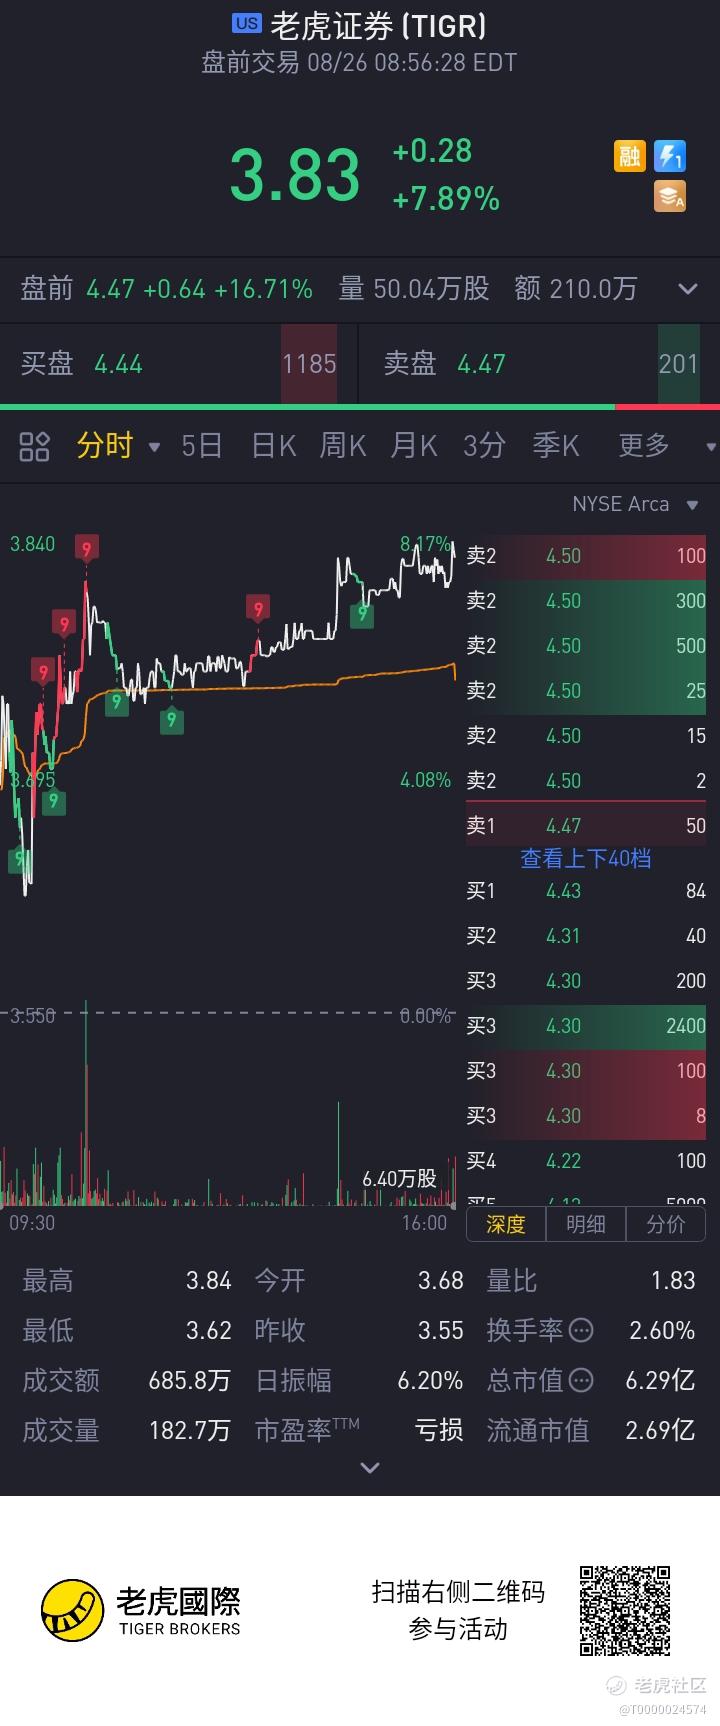Switch to the 3分 chart tab
Viewport: 720px width, 1726px height.
coord(484,445)
